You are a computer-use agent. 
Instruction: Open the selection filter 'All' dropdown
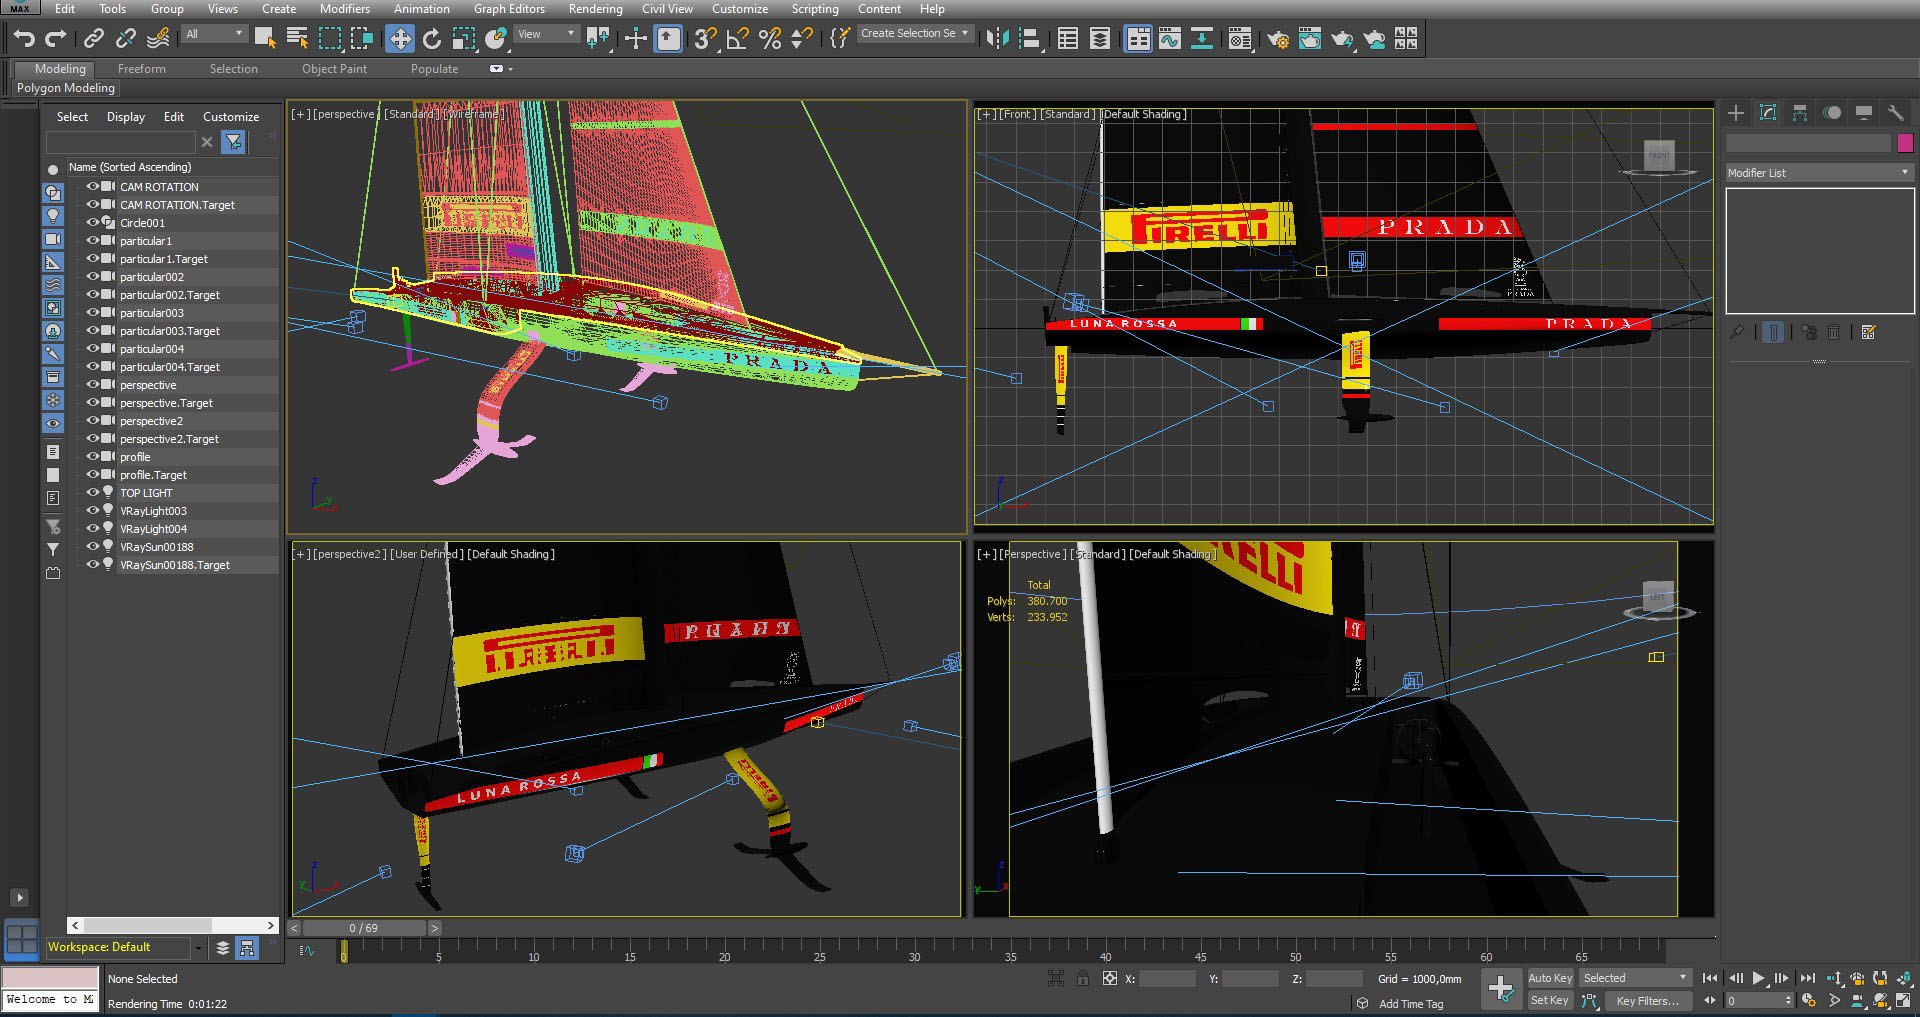[214, 34]
